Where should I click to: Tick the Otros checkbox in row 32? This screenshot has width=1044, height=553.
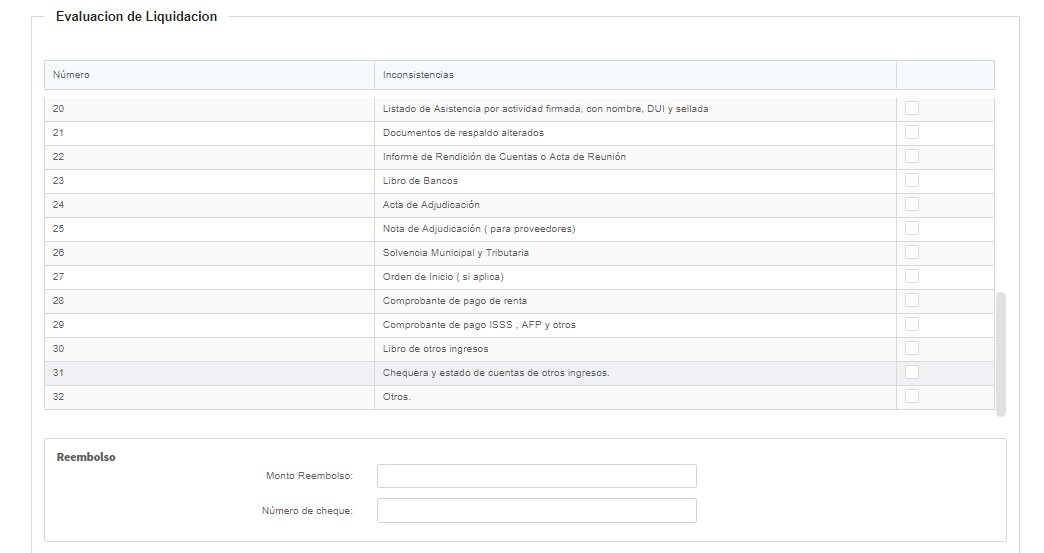(912, 396)
